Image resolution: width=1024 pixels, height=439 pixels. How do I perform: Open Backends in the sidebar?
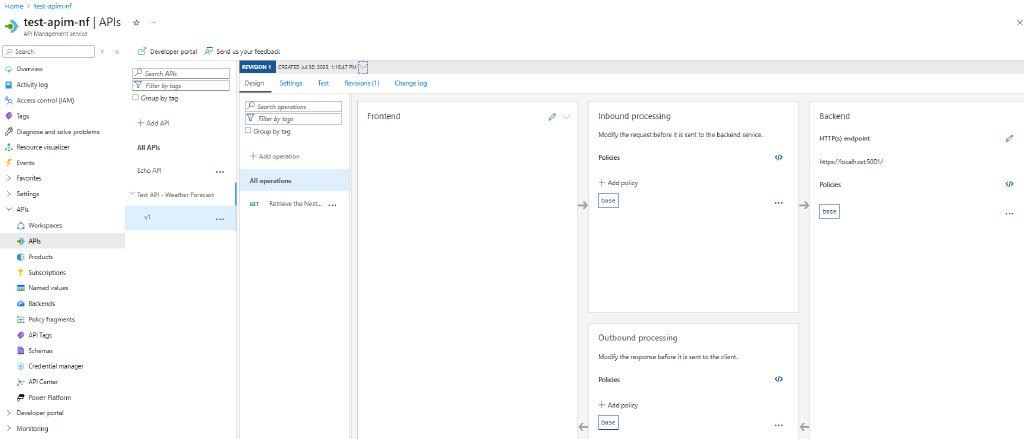point(42,303)
